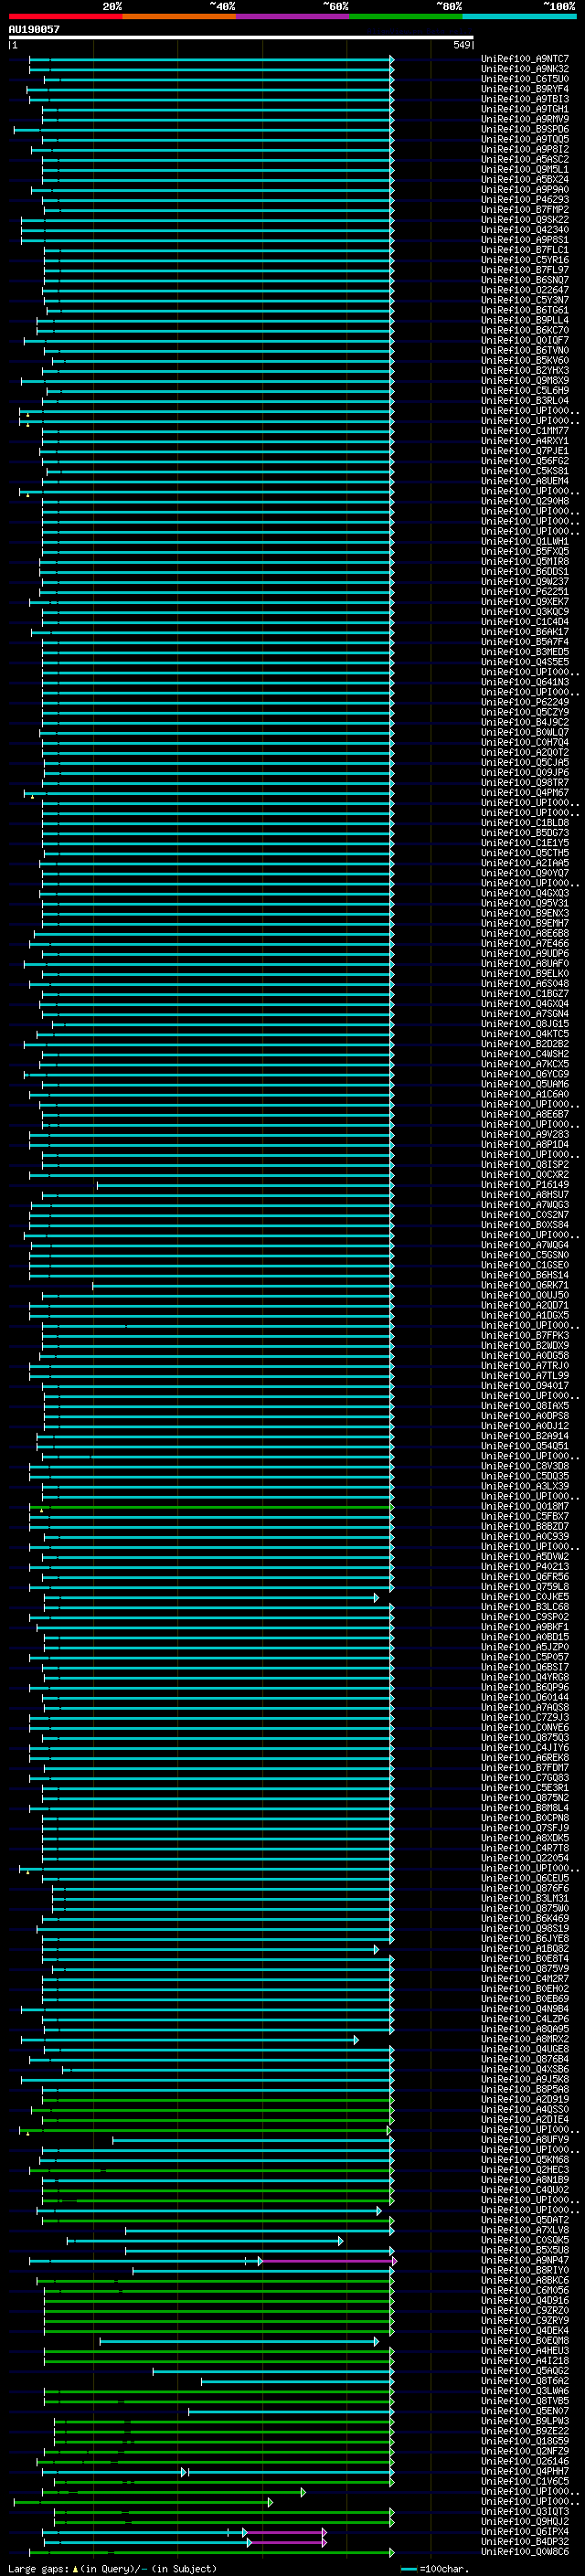The height and width of the screenshot is (2576, 585).
Task: Select hit UniRef100_B2YHX3
Action: [525, 370]
